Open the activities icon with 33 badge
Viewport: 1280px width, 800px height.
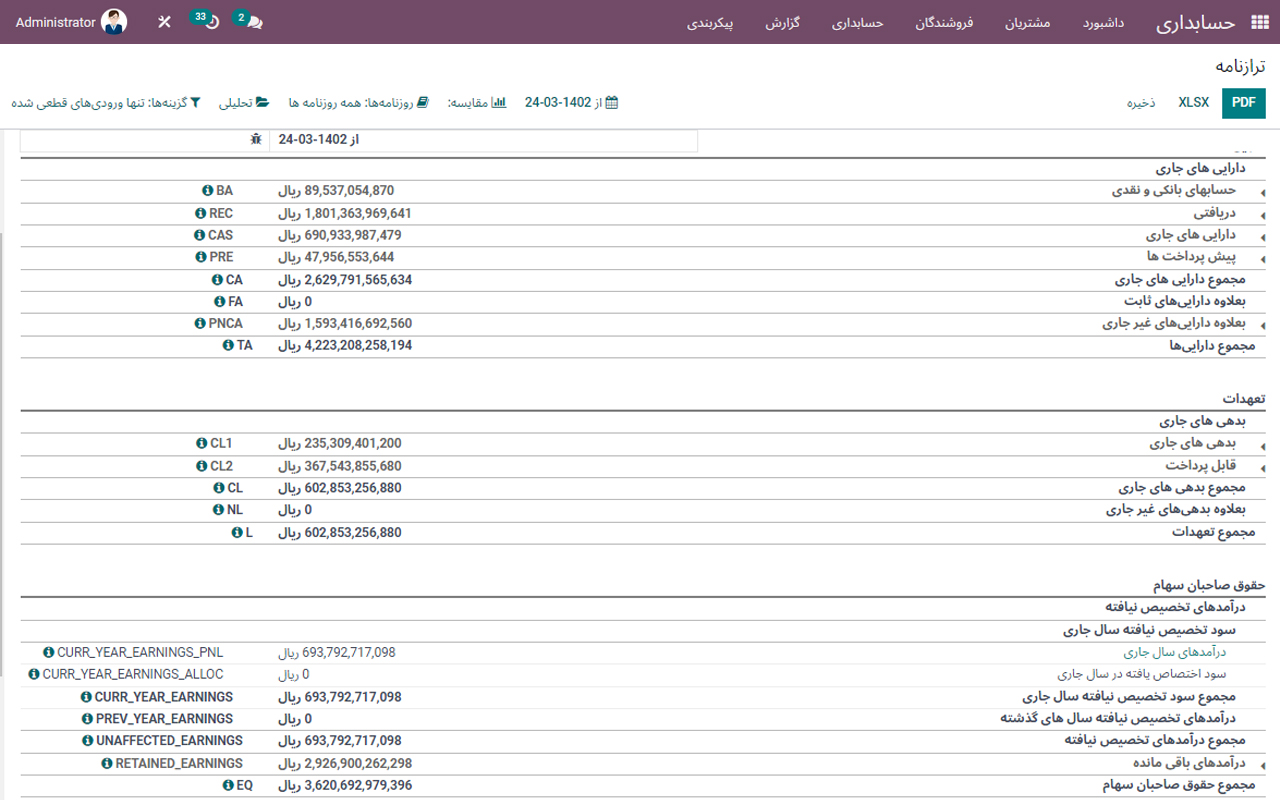click(x=205, y=21)
